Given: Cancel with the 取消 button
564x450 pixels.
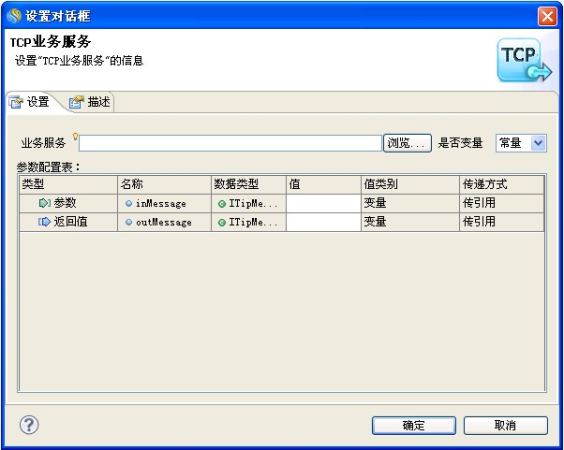Looking at the screenshot, I should click(505, 426).
